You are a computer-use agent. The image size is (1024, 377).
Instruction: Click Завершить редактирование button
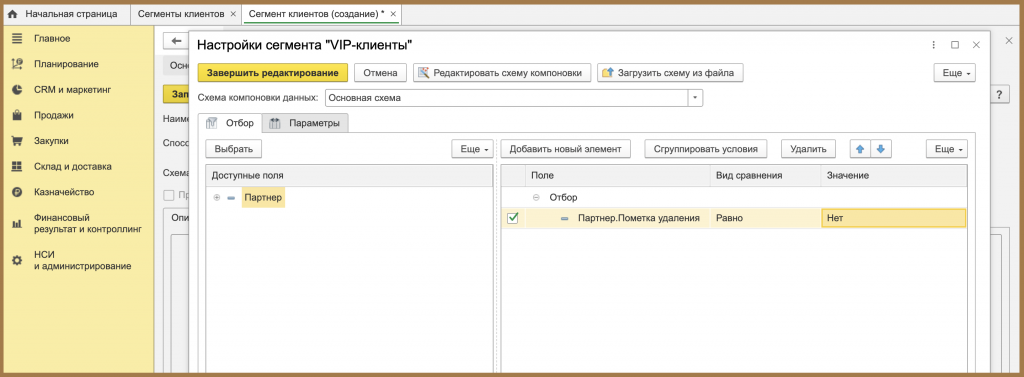[272, 73]
